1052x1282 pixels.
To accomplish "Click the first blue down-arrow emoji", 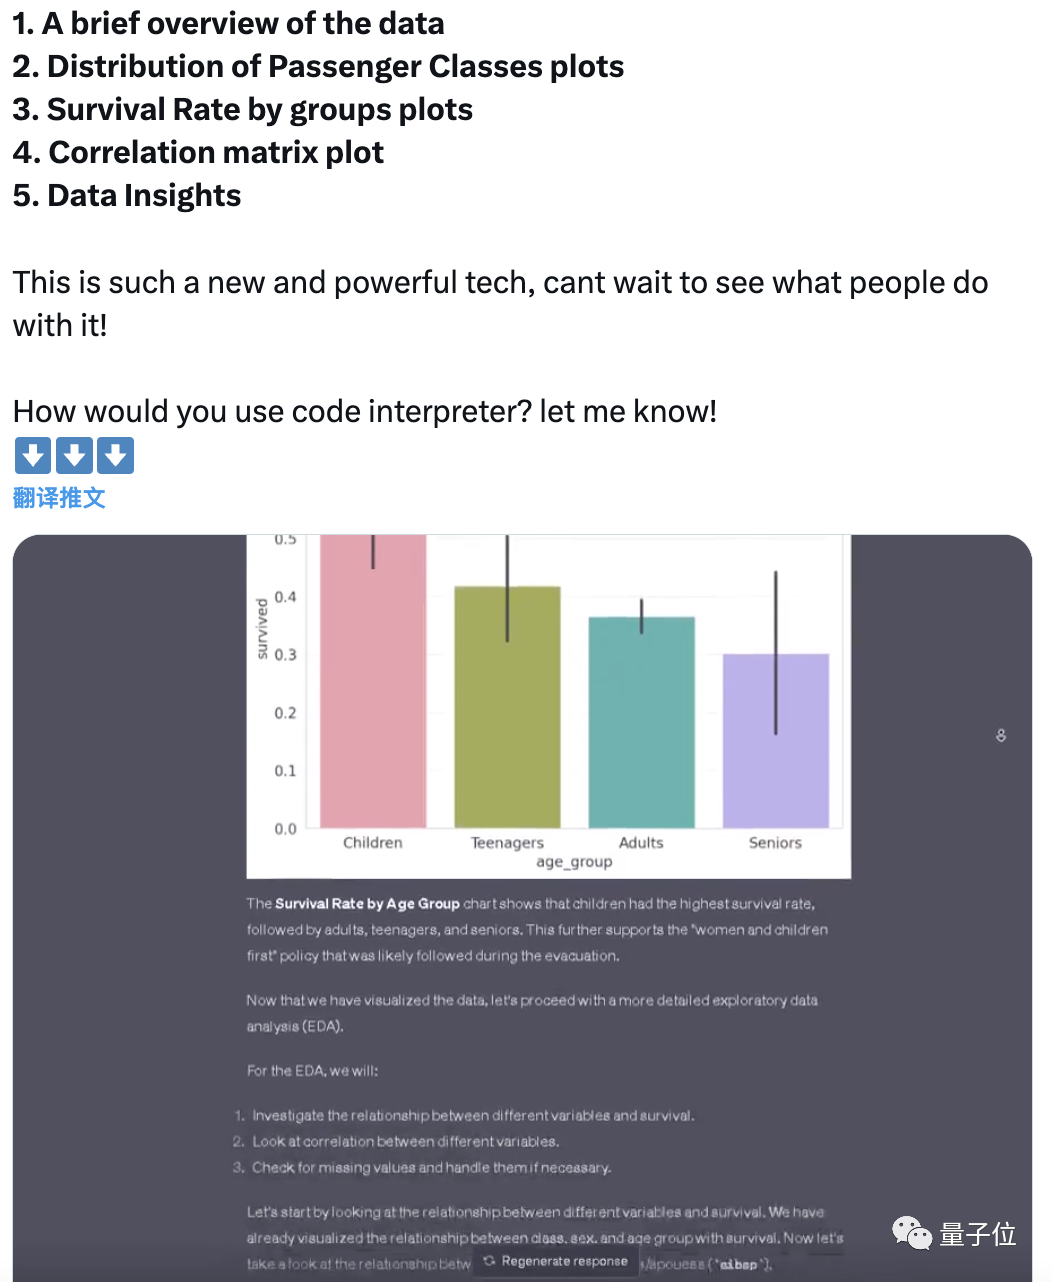I will pos(33,456).
